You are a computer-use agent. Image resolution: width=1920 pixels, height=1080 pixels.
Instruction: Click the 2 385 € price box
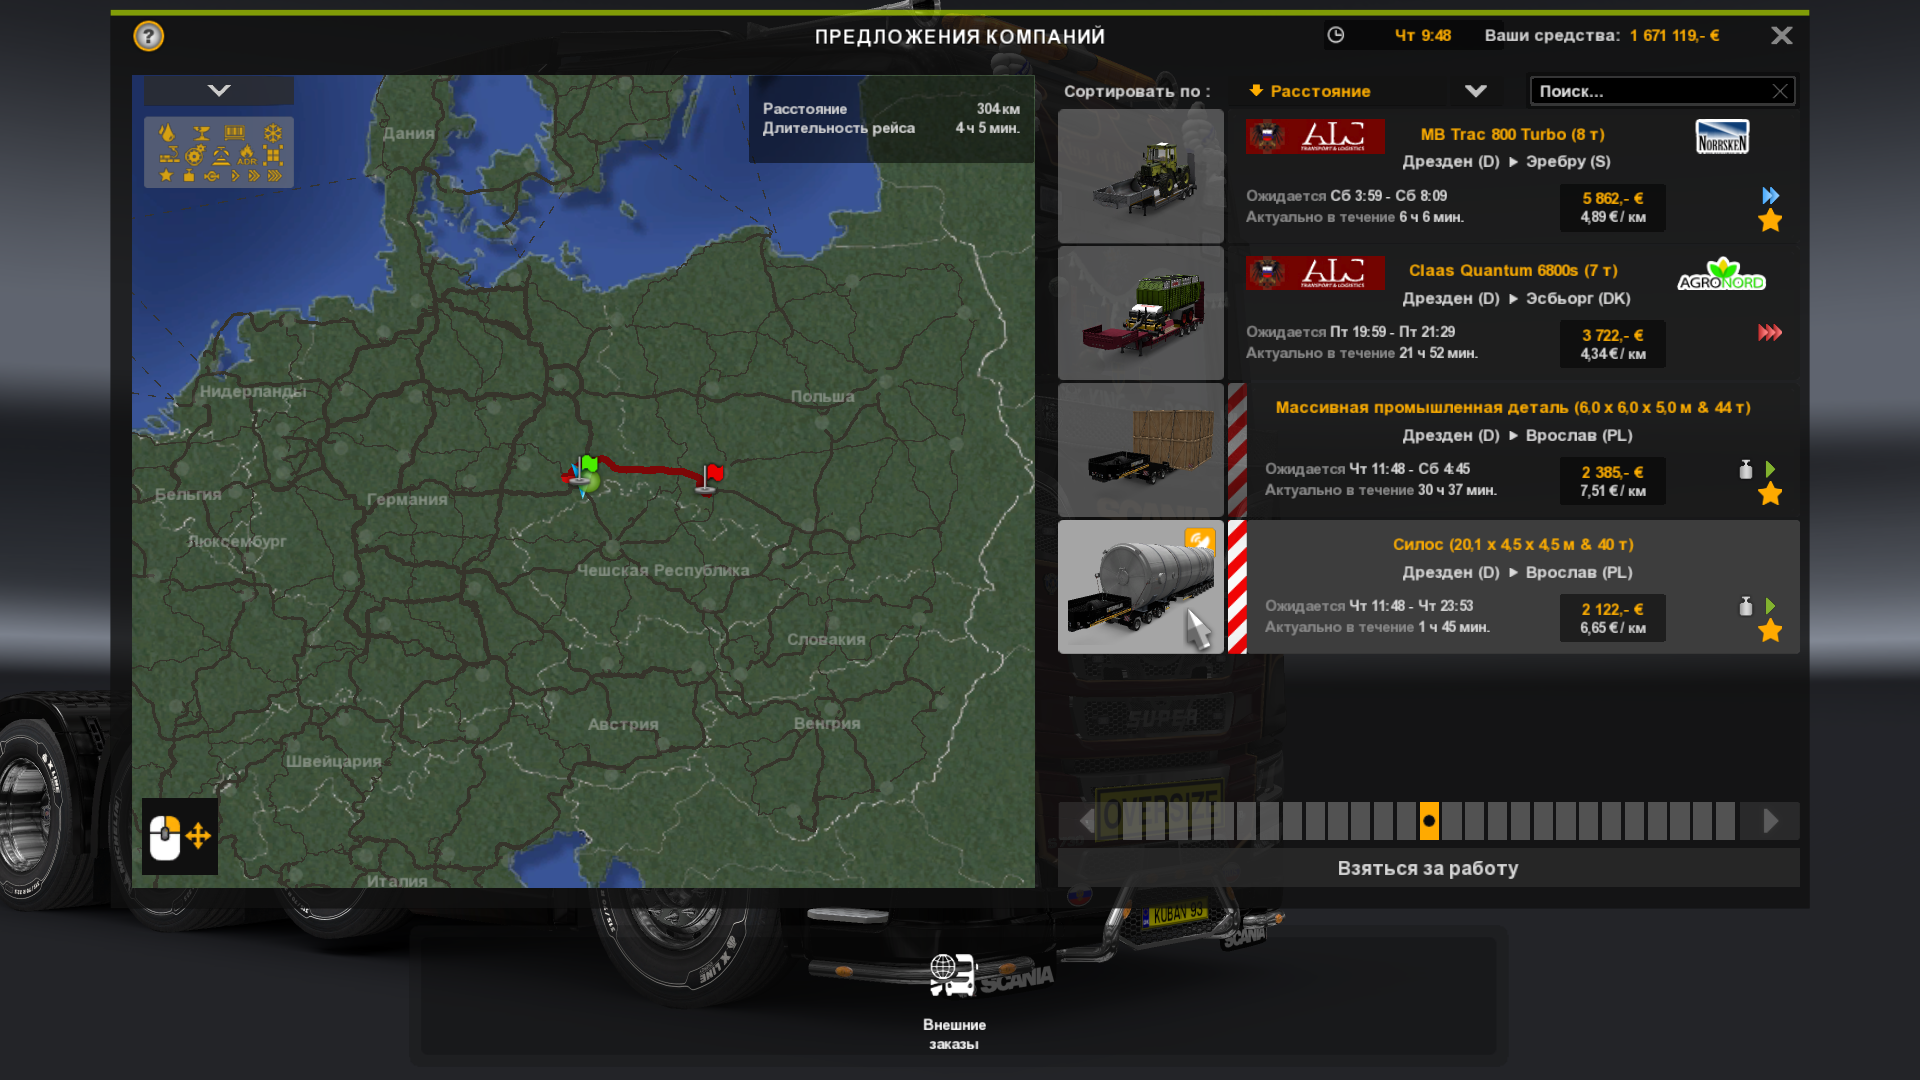[x=1613, y=481]
